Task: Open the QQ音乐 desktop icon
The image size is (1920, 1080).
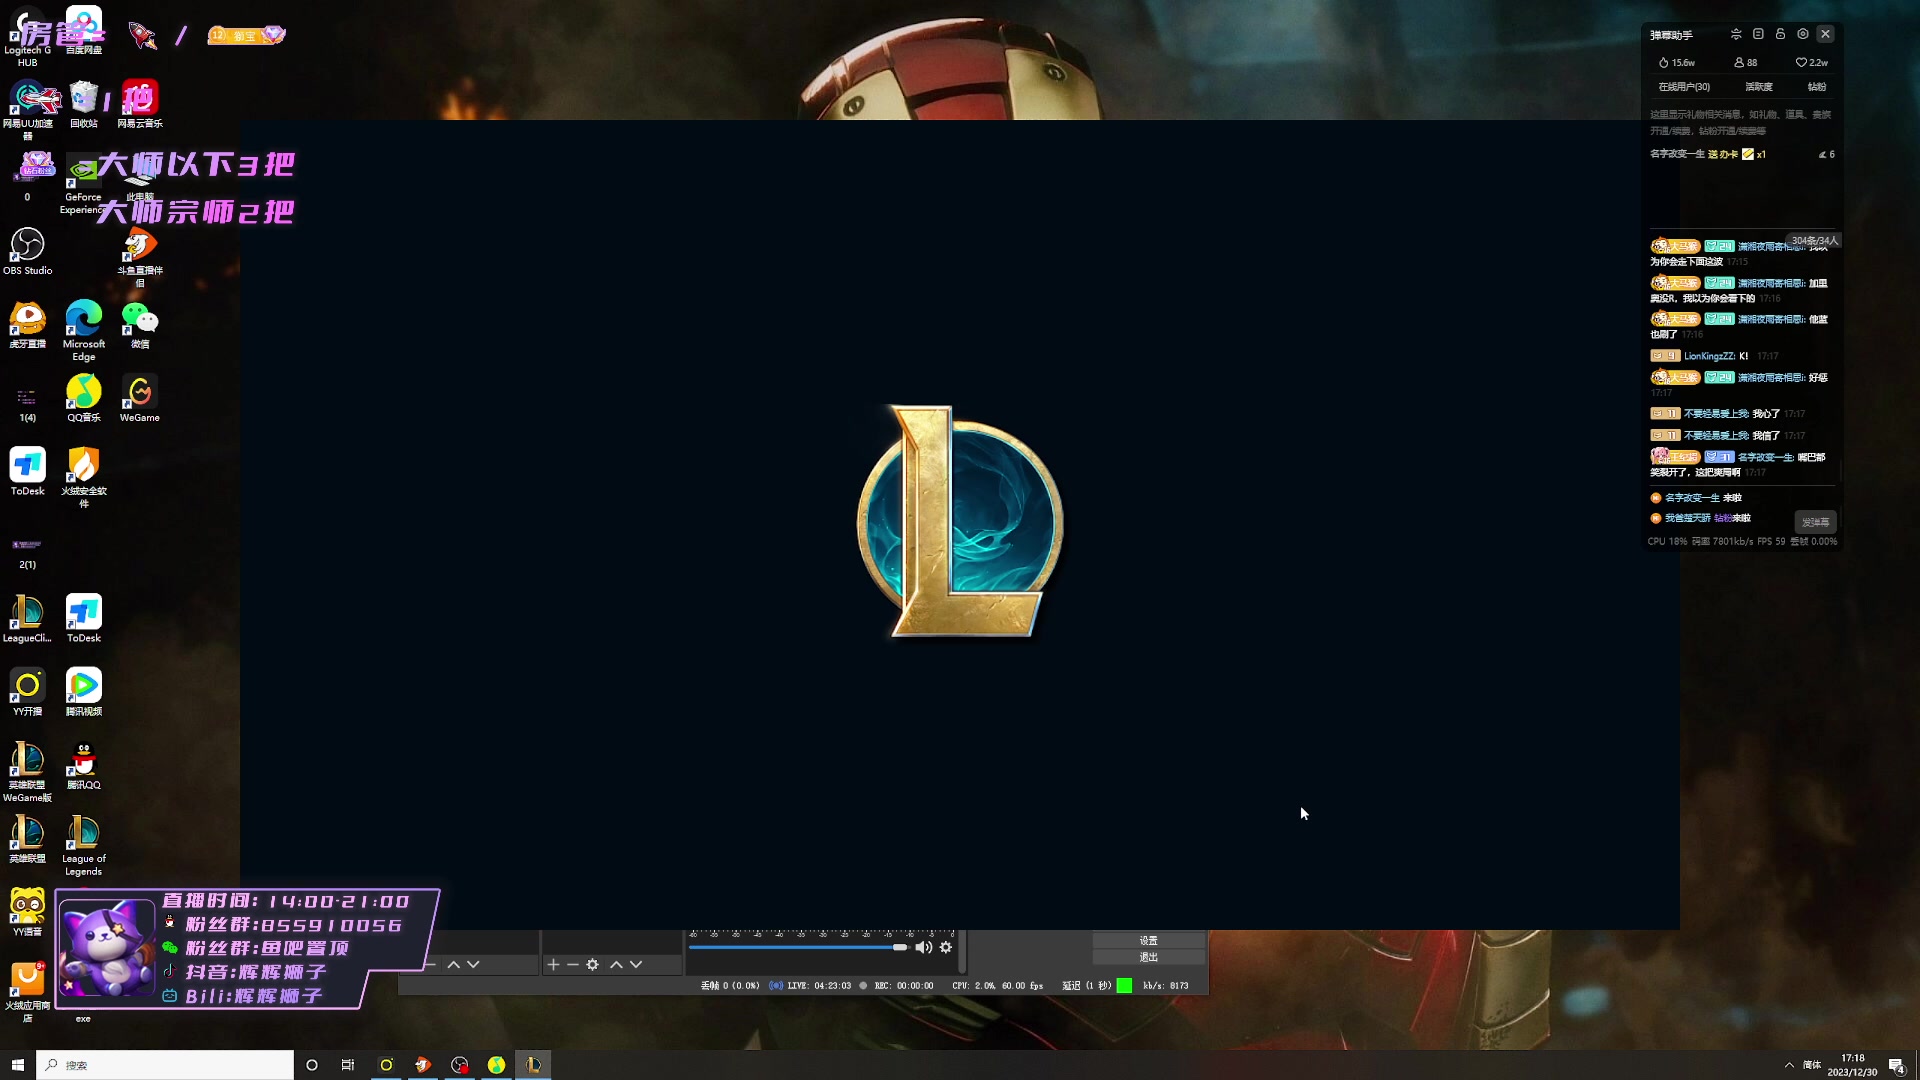Action: tap(84, 398)
